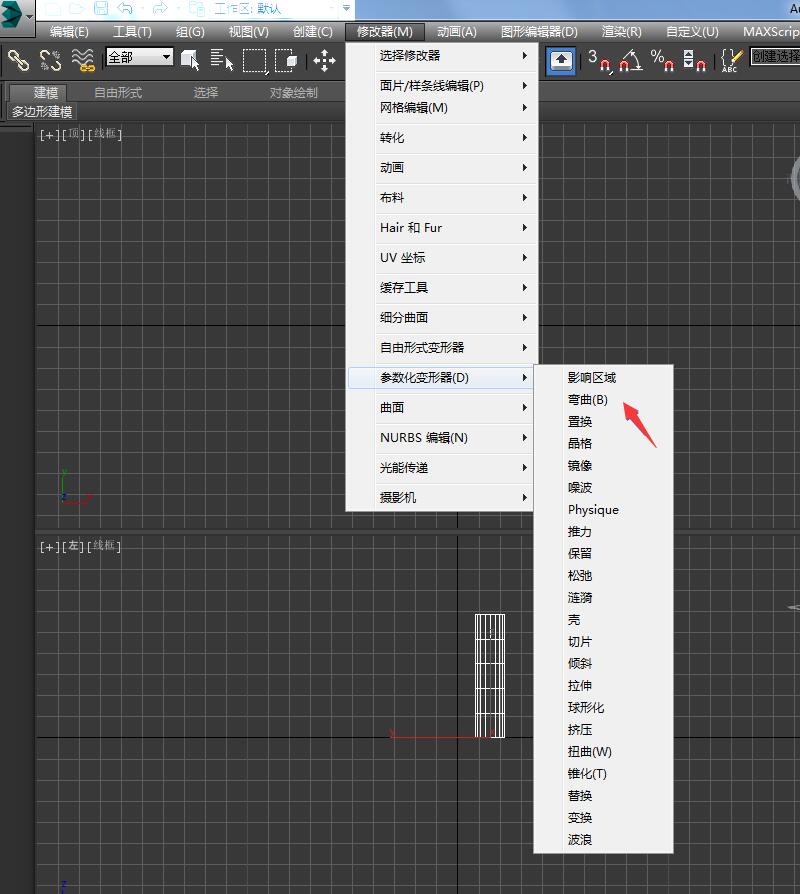Toggle Angle Snap on

(x=627, y=62)
